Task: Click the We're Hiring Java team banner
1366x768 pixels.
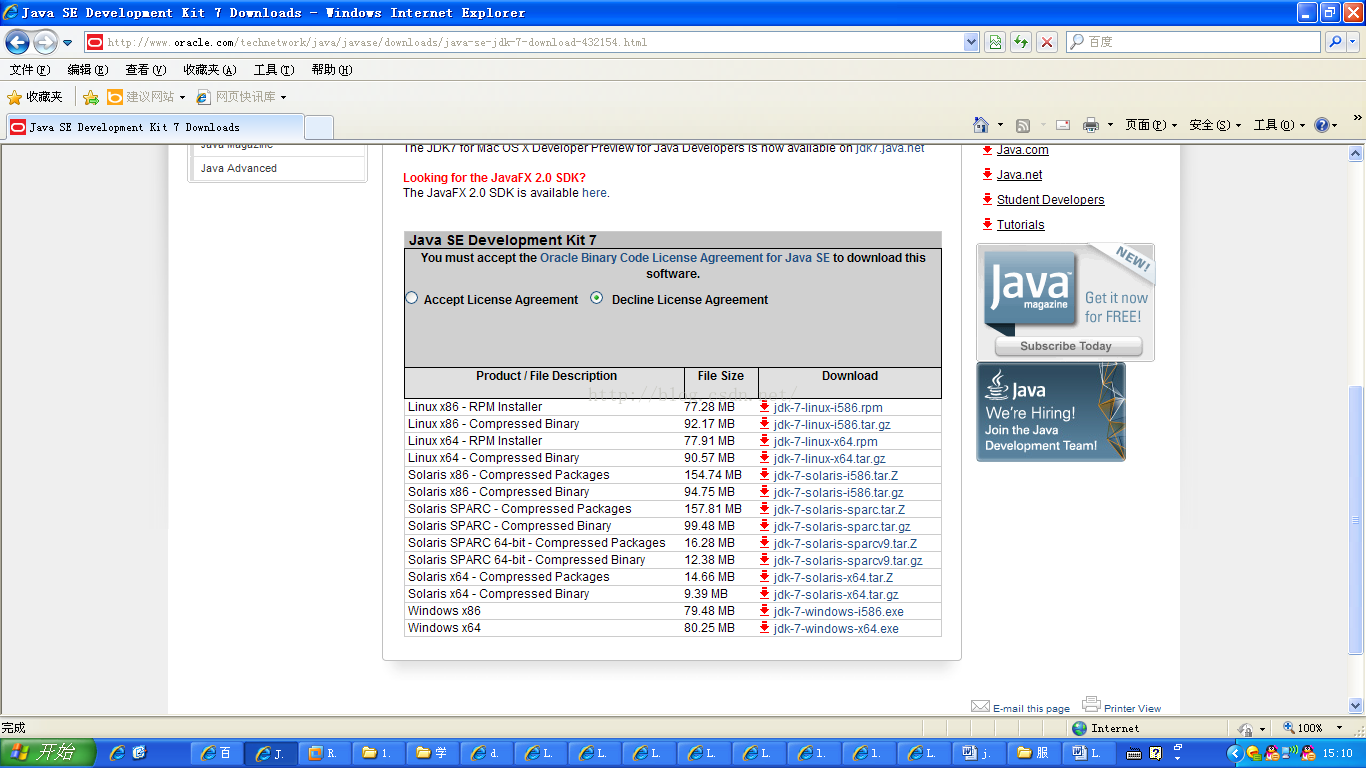Action: click(1051, 412)
